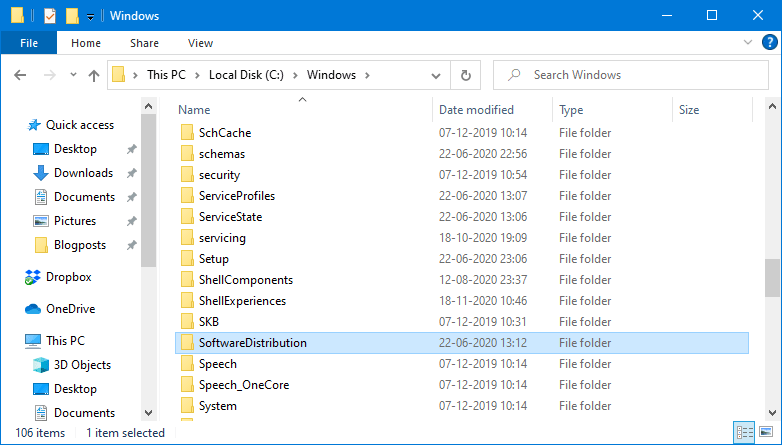782x445 pixels.
Task: Select the ServiceProfiles folder icon
Action: point(187,196)
